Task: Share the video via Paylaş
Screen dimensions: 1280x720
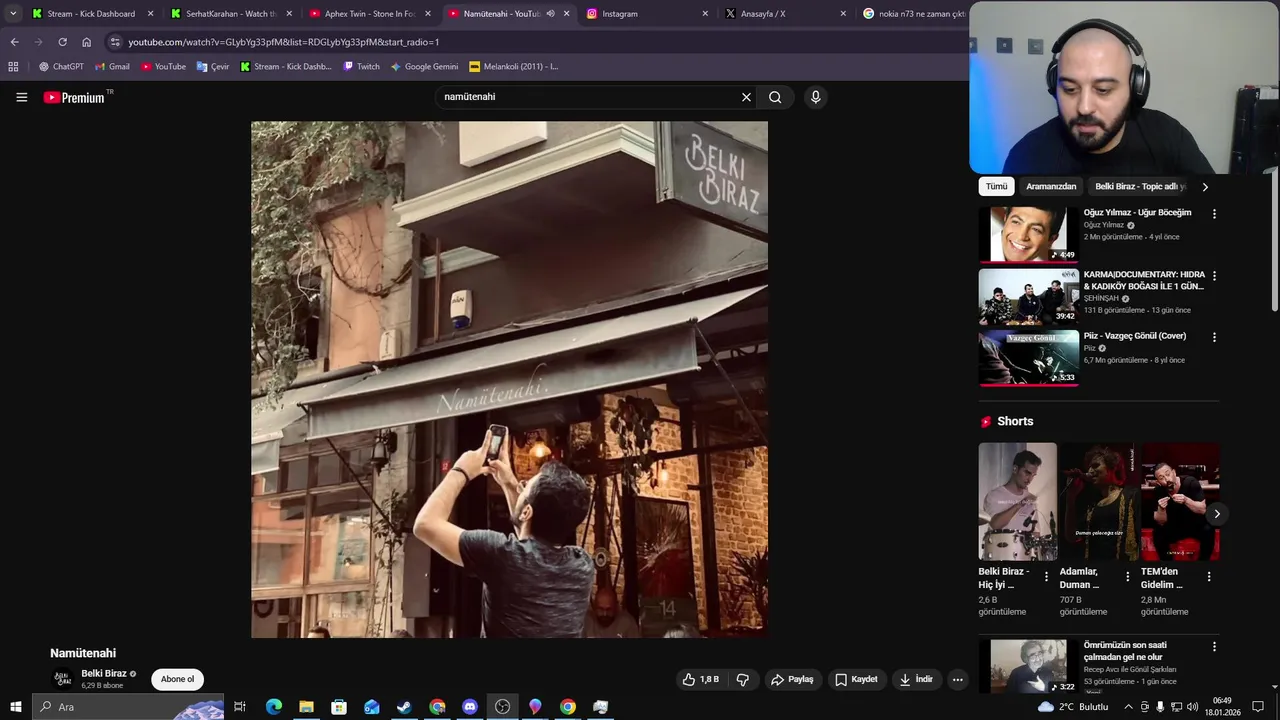Action: coord(791,679)
